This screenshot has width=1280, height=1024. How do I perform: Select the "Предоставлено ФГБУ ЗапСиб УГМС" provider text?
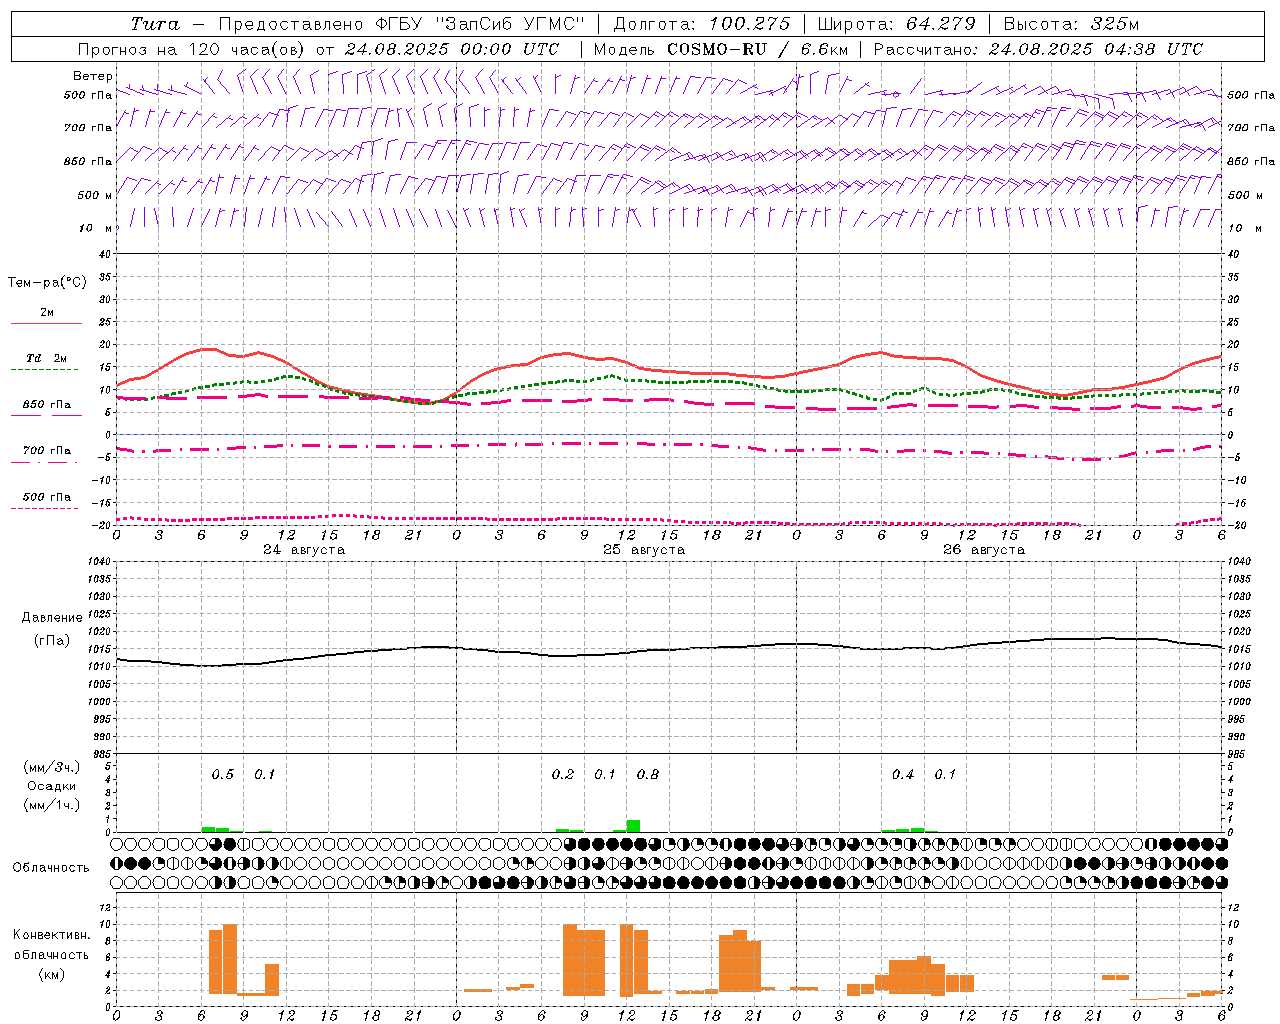tap(401, 24)
